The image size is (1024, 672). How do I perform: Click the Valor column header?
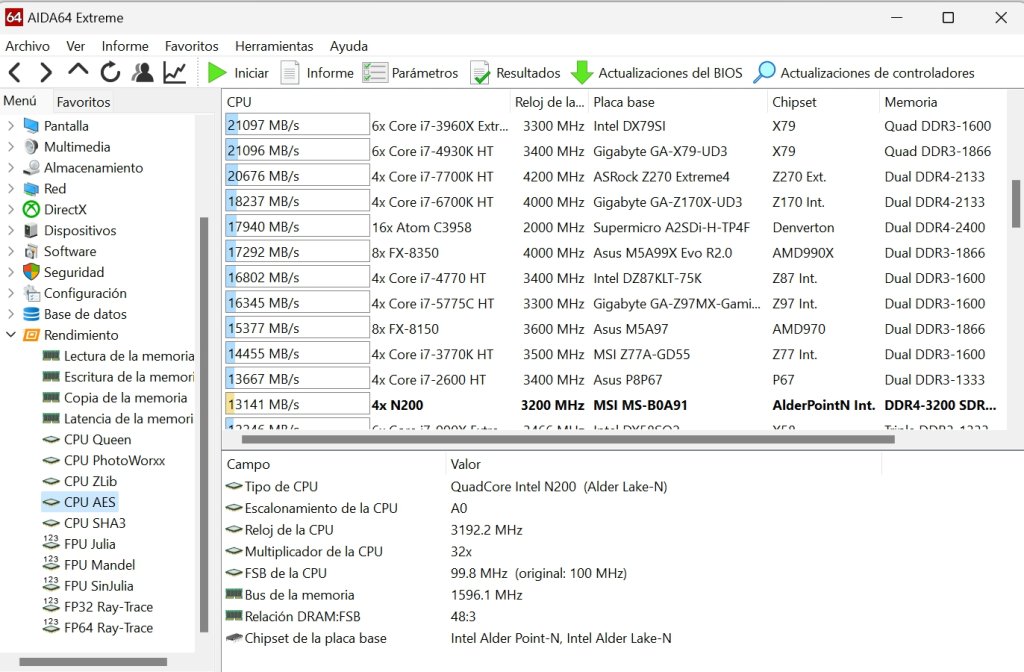[664, 464]
